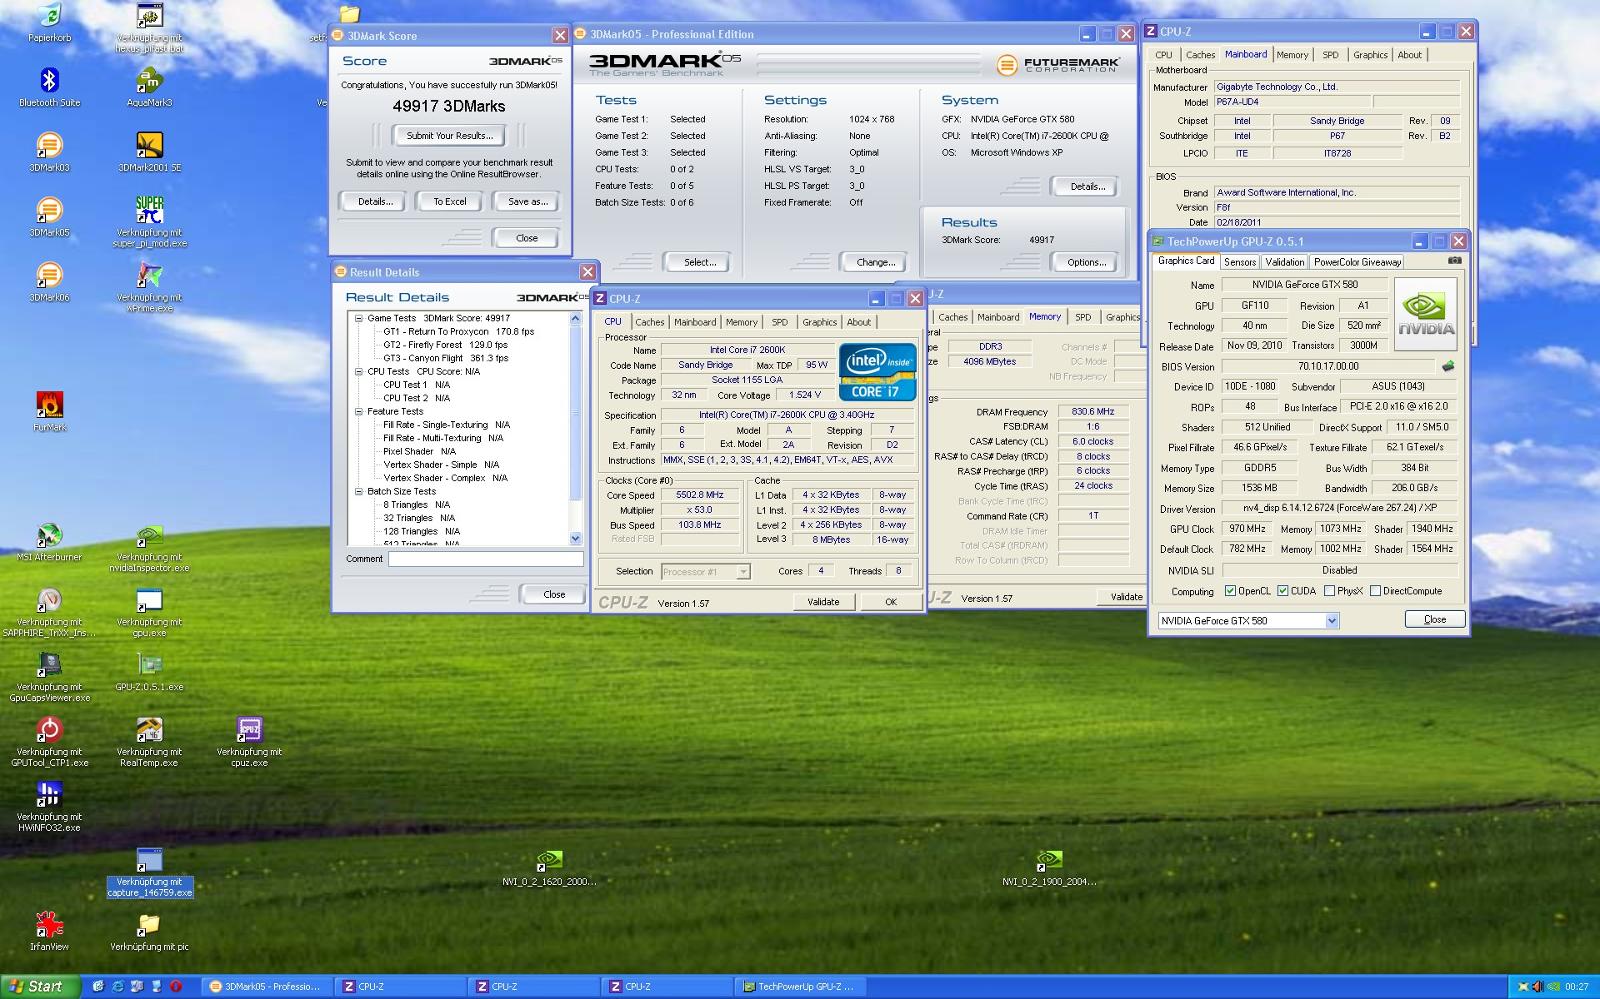This screenshot has height=999, width=1600.
Task: Open NVI_0_2_1620_2000 desktop file
Action: point(549,861)
